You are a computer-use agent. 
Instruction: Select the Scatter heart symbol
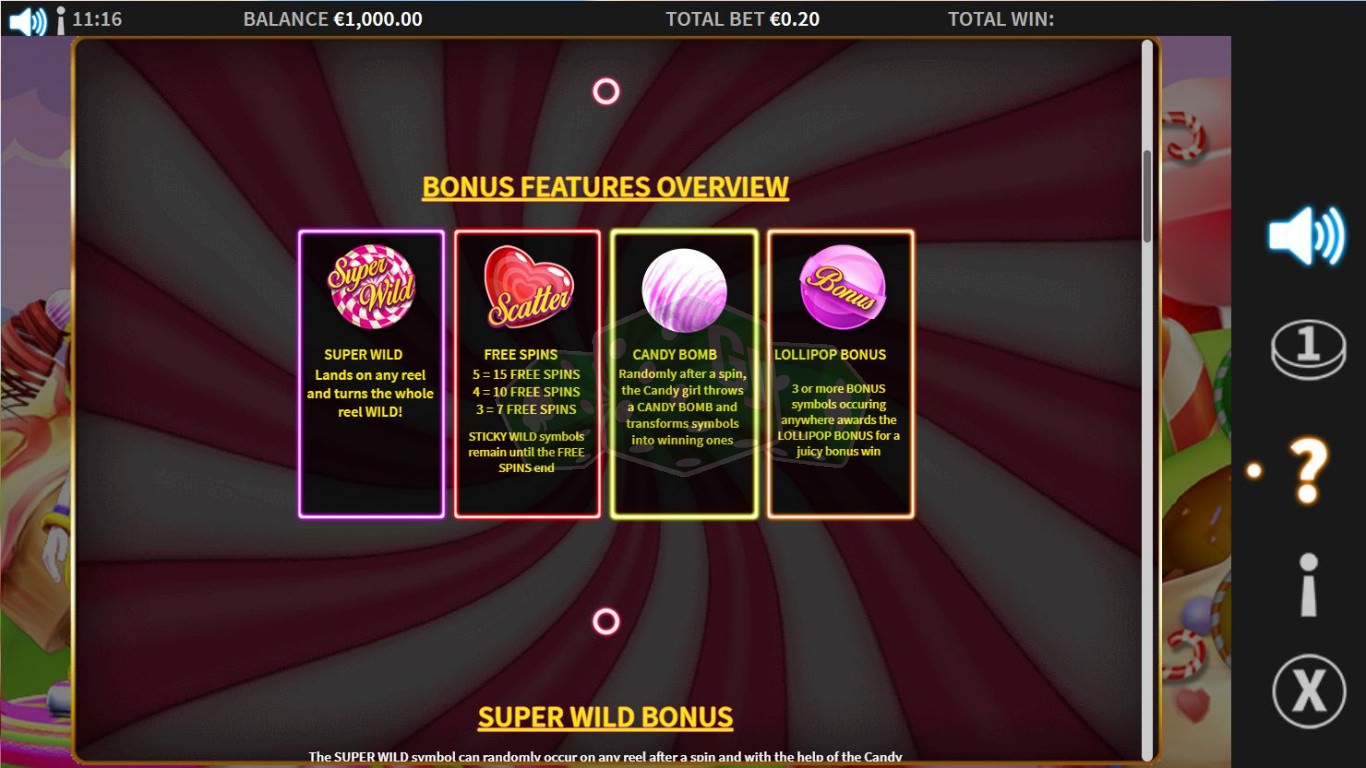528,287
